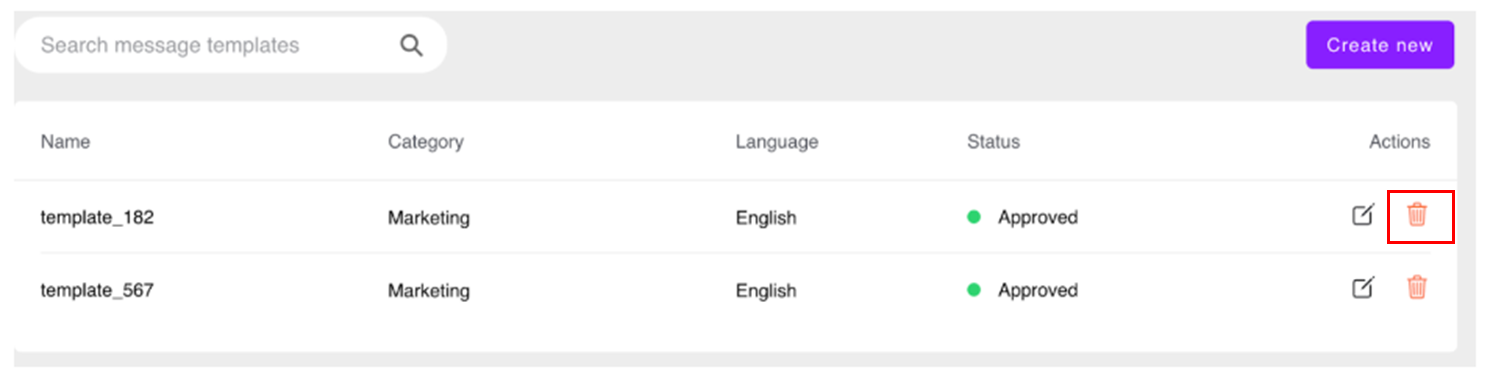
Task: Open the template_182 row name
Action: 97,217
